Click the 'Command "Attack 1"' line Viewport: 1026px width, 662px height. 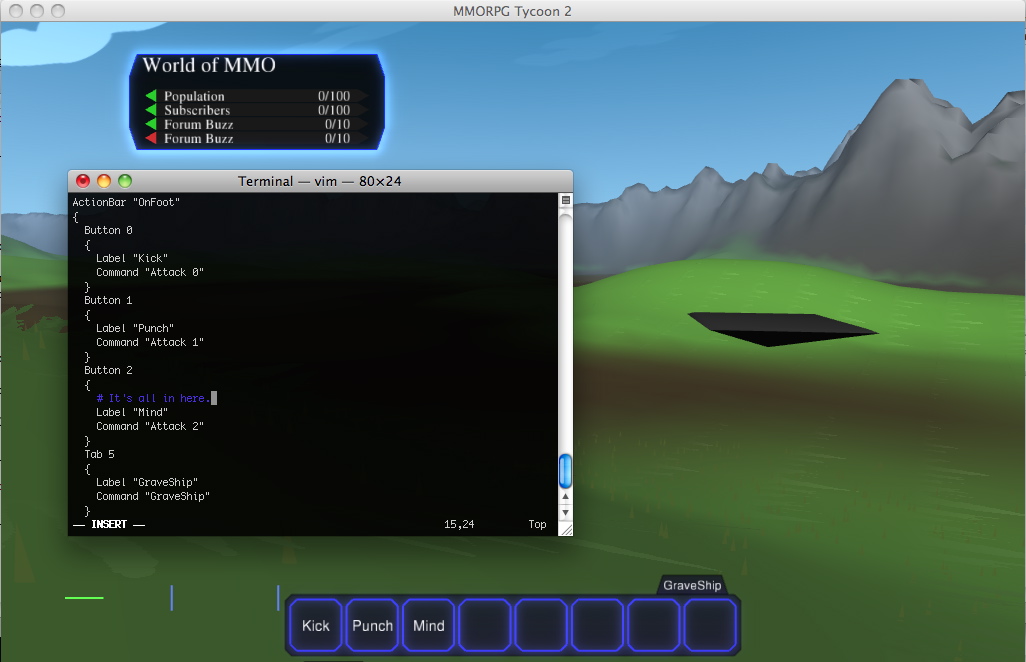pyautogui.click(x=150, y=342)
